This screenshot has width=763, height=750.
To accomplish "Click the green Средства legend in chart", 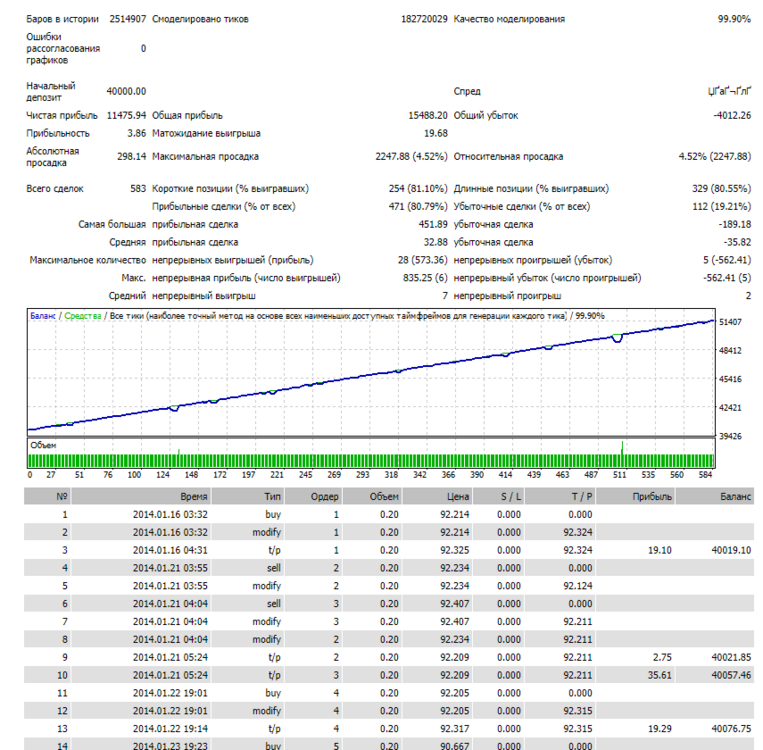I will [x=83, y=316].
